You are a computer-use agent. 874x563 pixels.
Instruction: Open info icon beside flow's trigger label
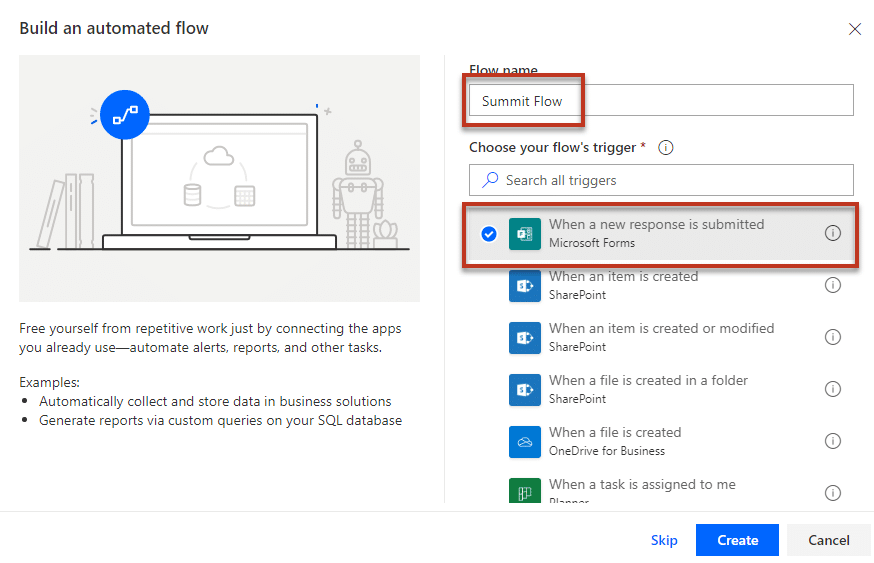click(666, 147)
